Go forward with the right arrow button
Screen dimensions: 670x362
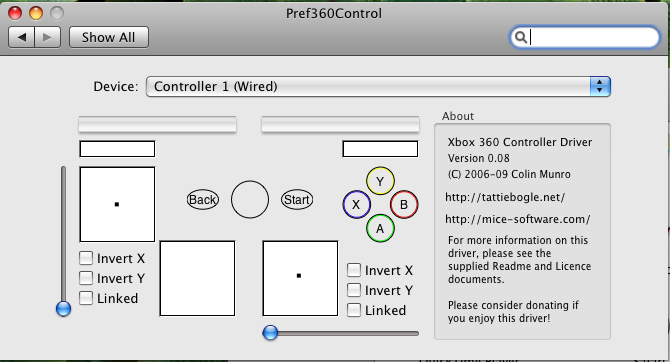(47, 37)
